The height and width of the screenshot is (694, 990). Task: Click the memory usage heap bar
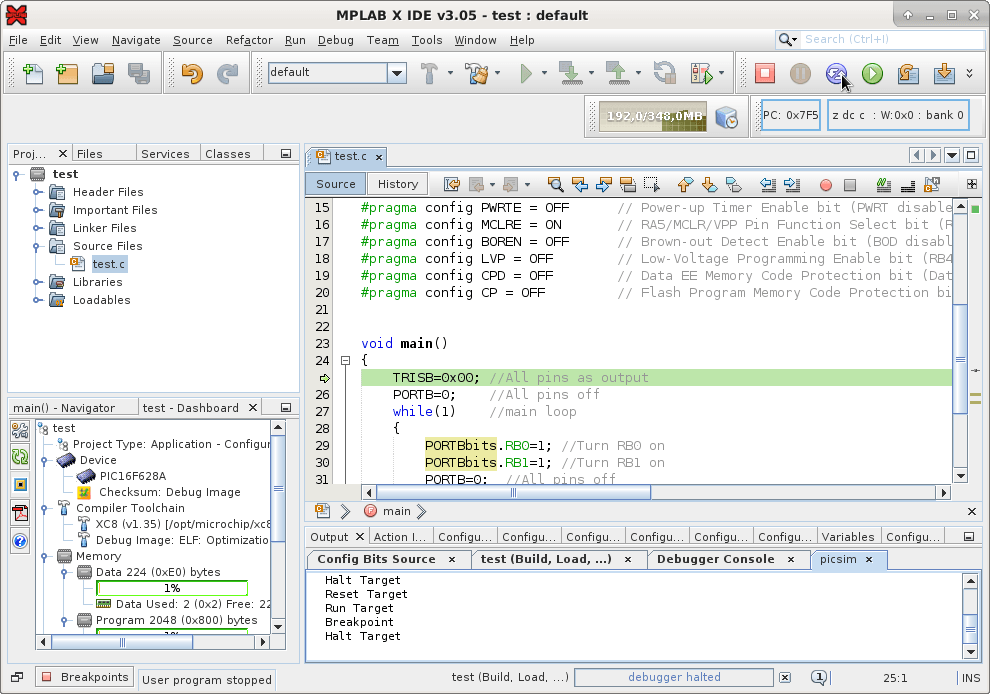click(x=653, y=117)
